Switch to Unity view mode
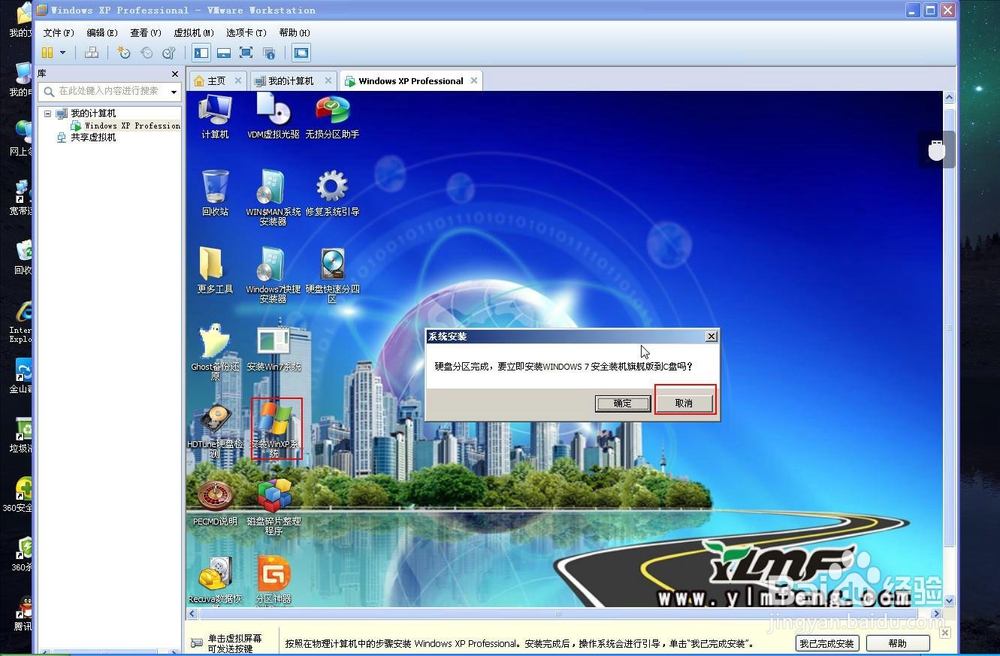The height and width of the screenshot is (656, 1000). pyautogui.click(x=270, y=53)
